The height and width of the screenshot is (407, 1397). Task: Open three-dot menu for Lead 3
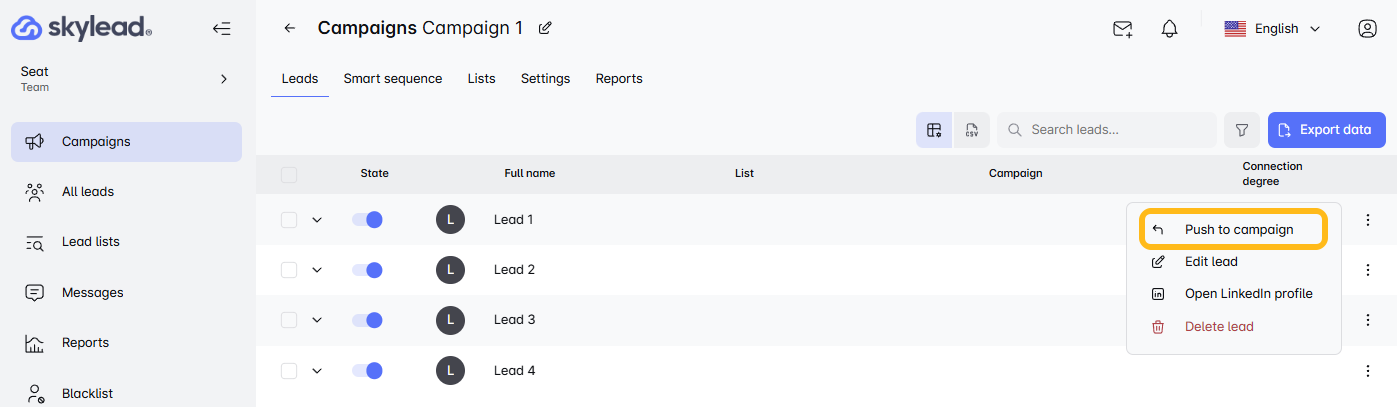(x=1367, y=320)
